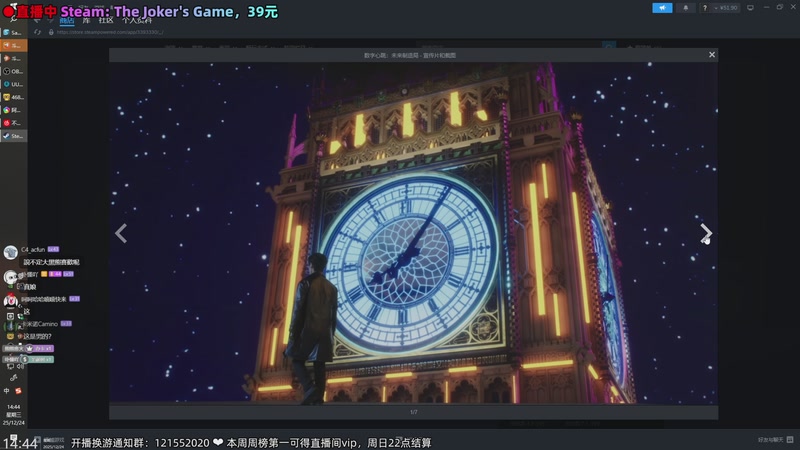Switch to the red NetEase taskbar app

point(14,123)
